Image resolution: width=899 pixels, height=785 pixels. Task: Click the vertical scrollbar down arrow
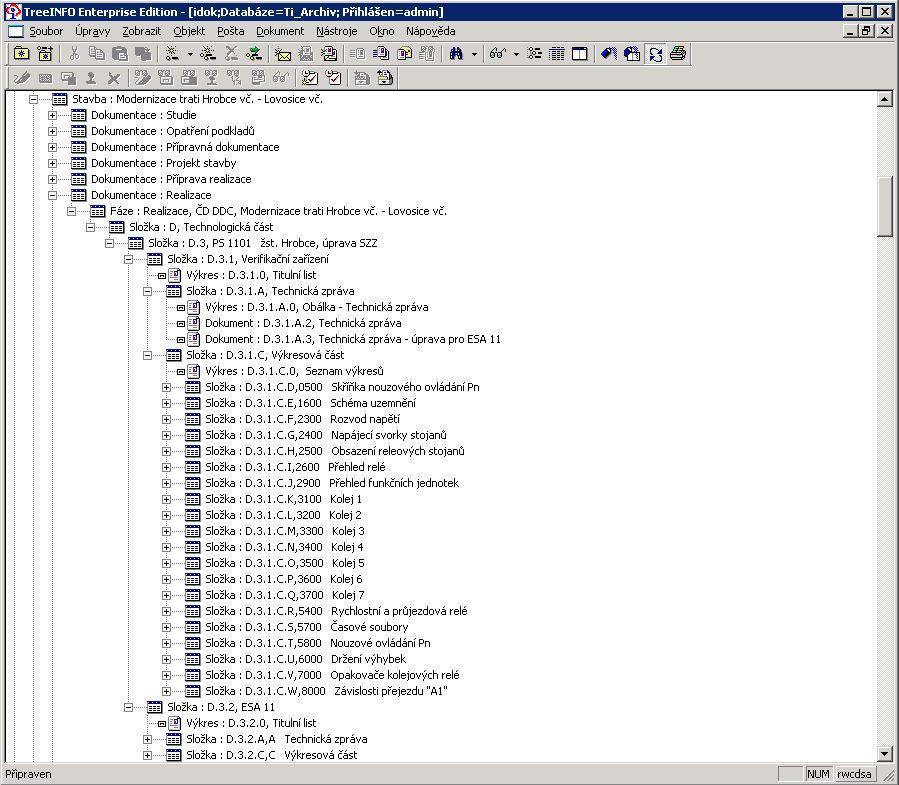tap(885, 754)
